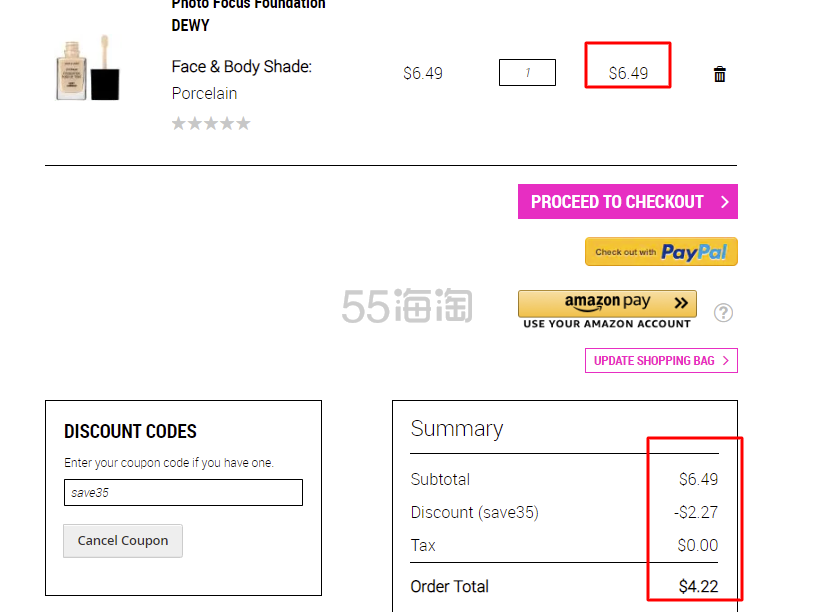
Task: Click the chevron on Update Shopping Bag
Action: [x=726, y=360]
